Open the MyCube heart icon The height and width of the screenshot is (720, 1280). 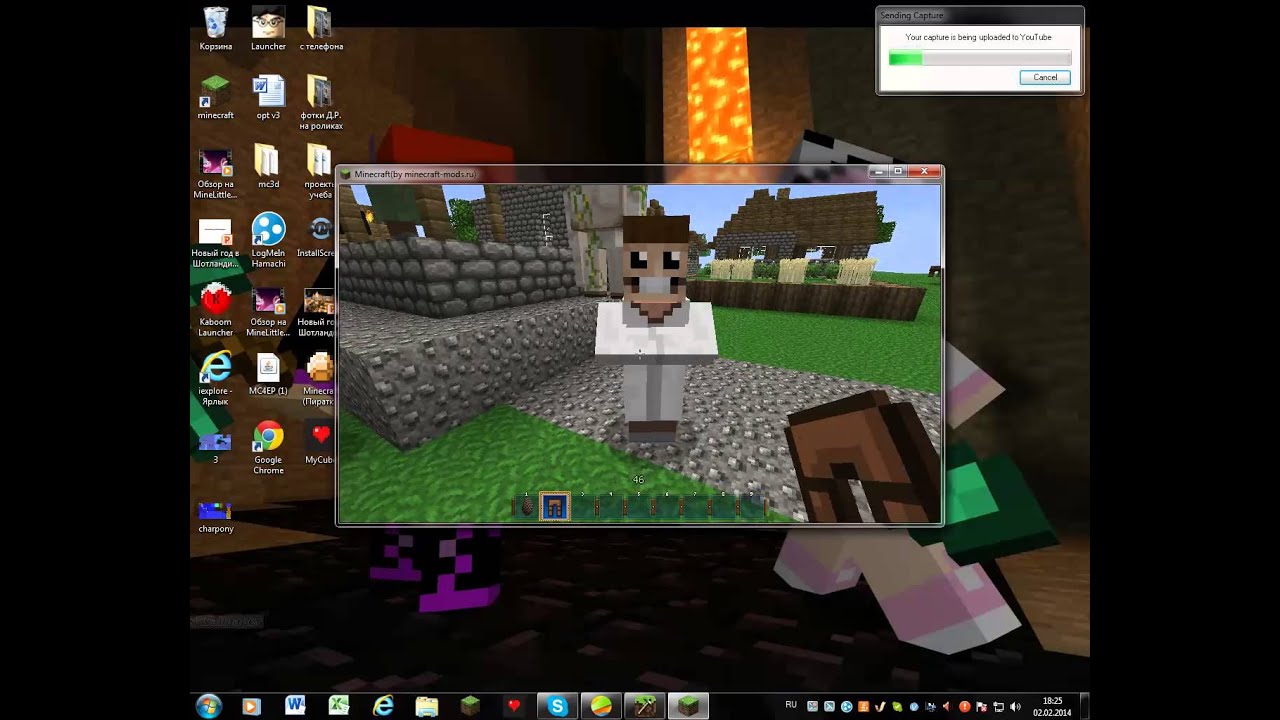point(320,442)
